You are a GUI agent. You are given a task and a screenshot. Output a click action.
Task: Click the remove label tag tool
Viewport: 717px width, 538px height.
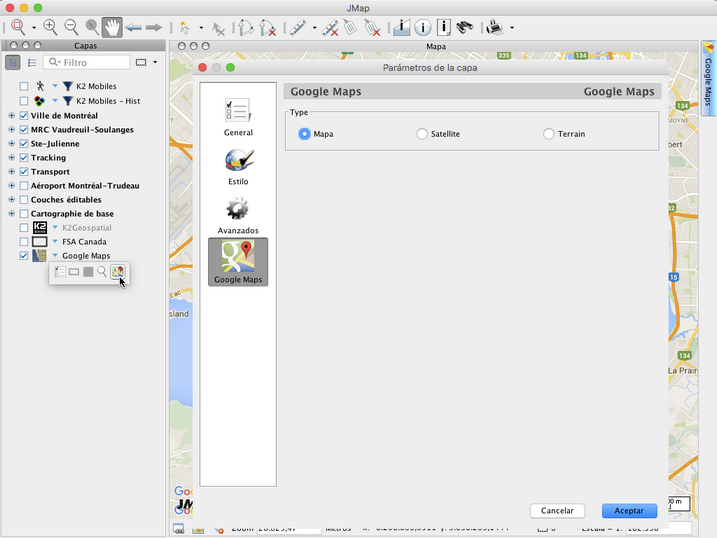click(x=372, y=28)
